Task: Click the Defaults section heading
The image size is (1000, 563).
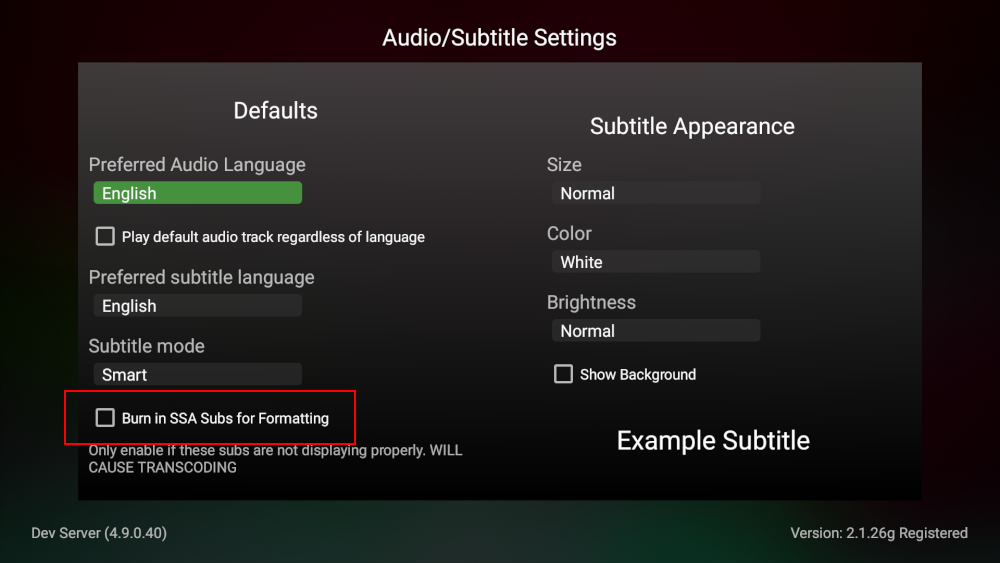Action: (x=275, y=110)
